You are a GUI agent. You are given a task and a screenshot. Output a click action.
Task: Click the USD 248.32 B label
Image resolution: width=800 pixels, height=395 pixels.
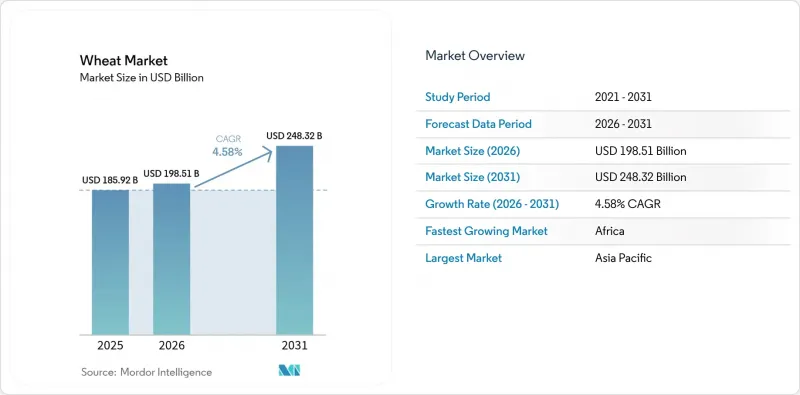(294, 136)
